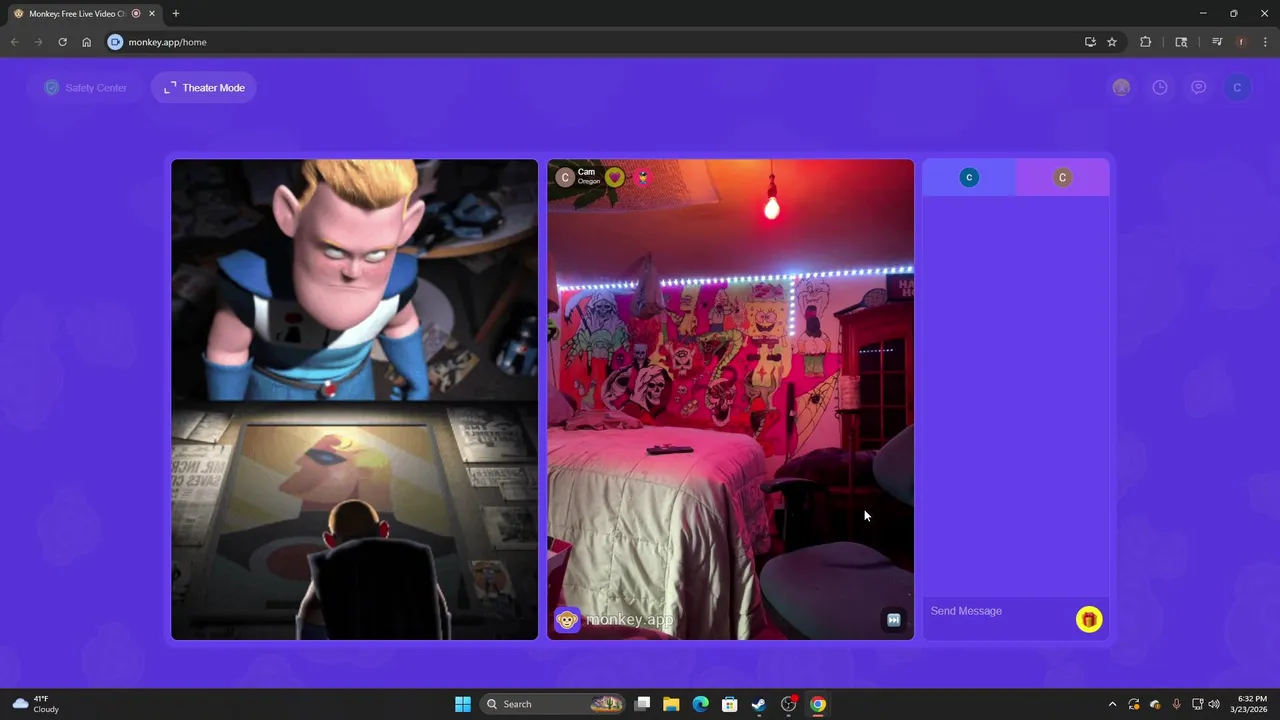Screen dimensions: 1280x720
Task: Open the weather widget showing 41°F
Action: (36, 704)
